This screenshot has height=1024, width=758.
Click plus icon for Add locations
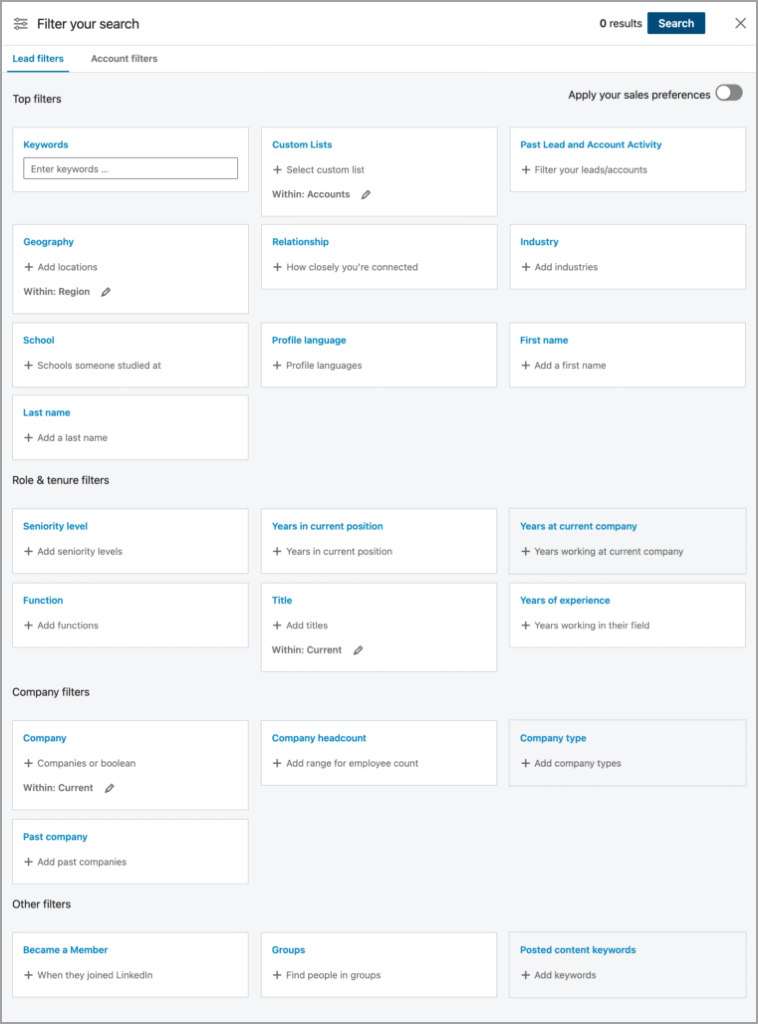coord(29,267)
